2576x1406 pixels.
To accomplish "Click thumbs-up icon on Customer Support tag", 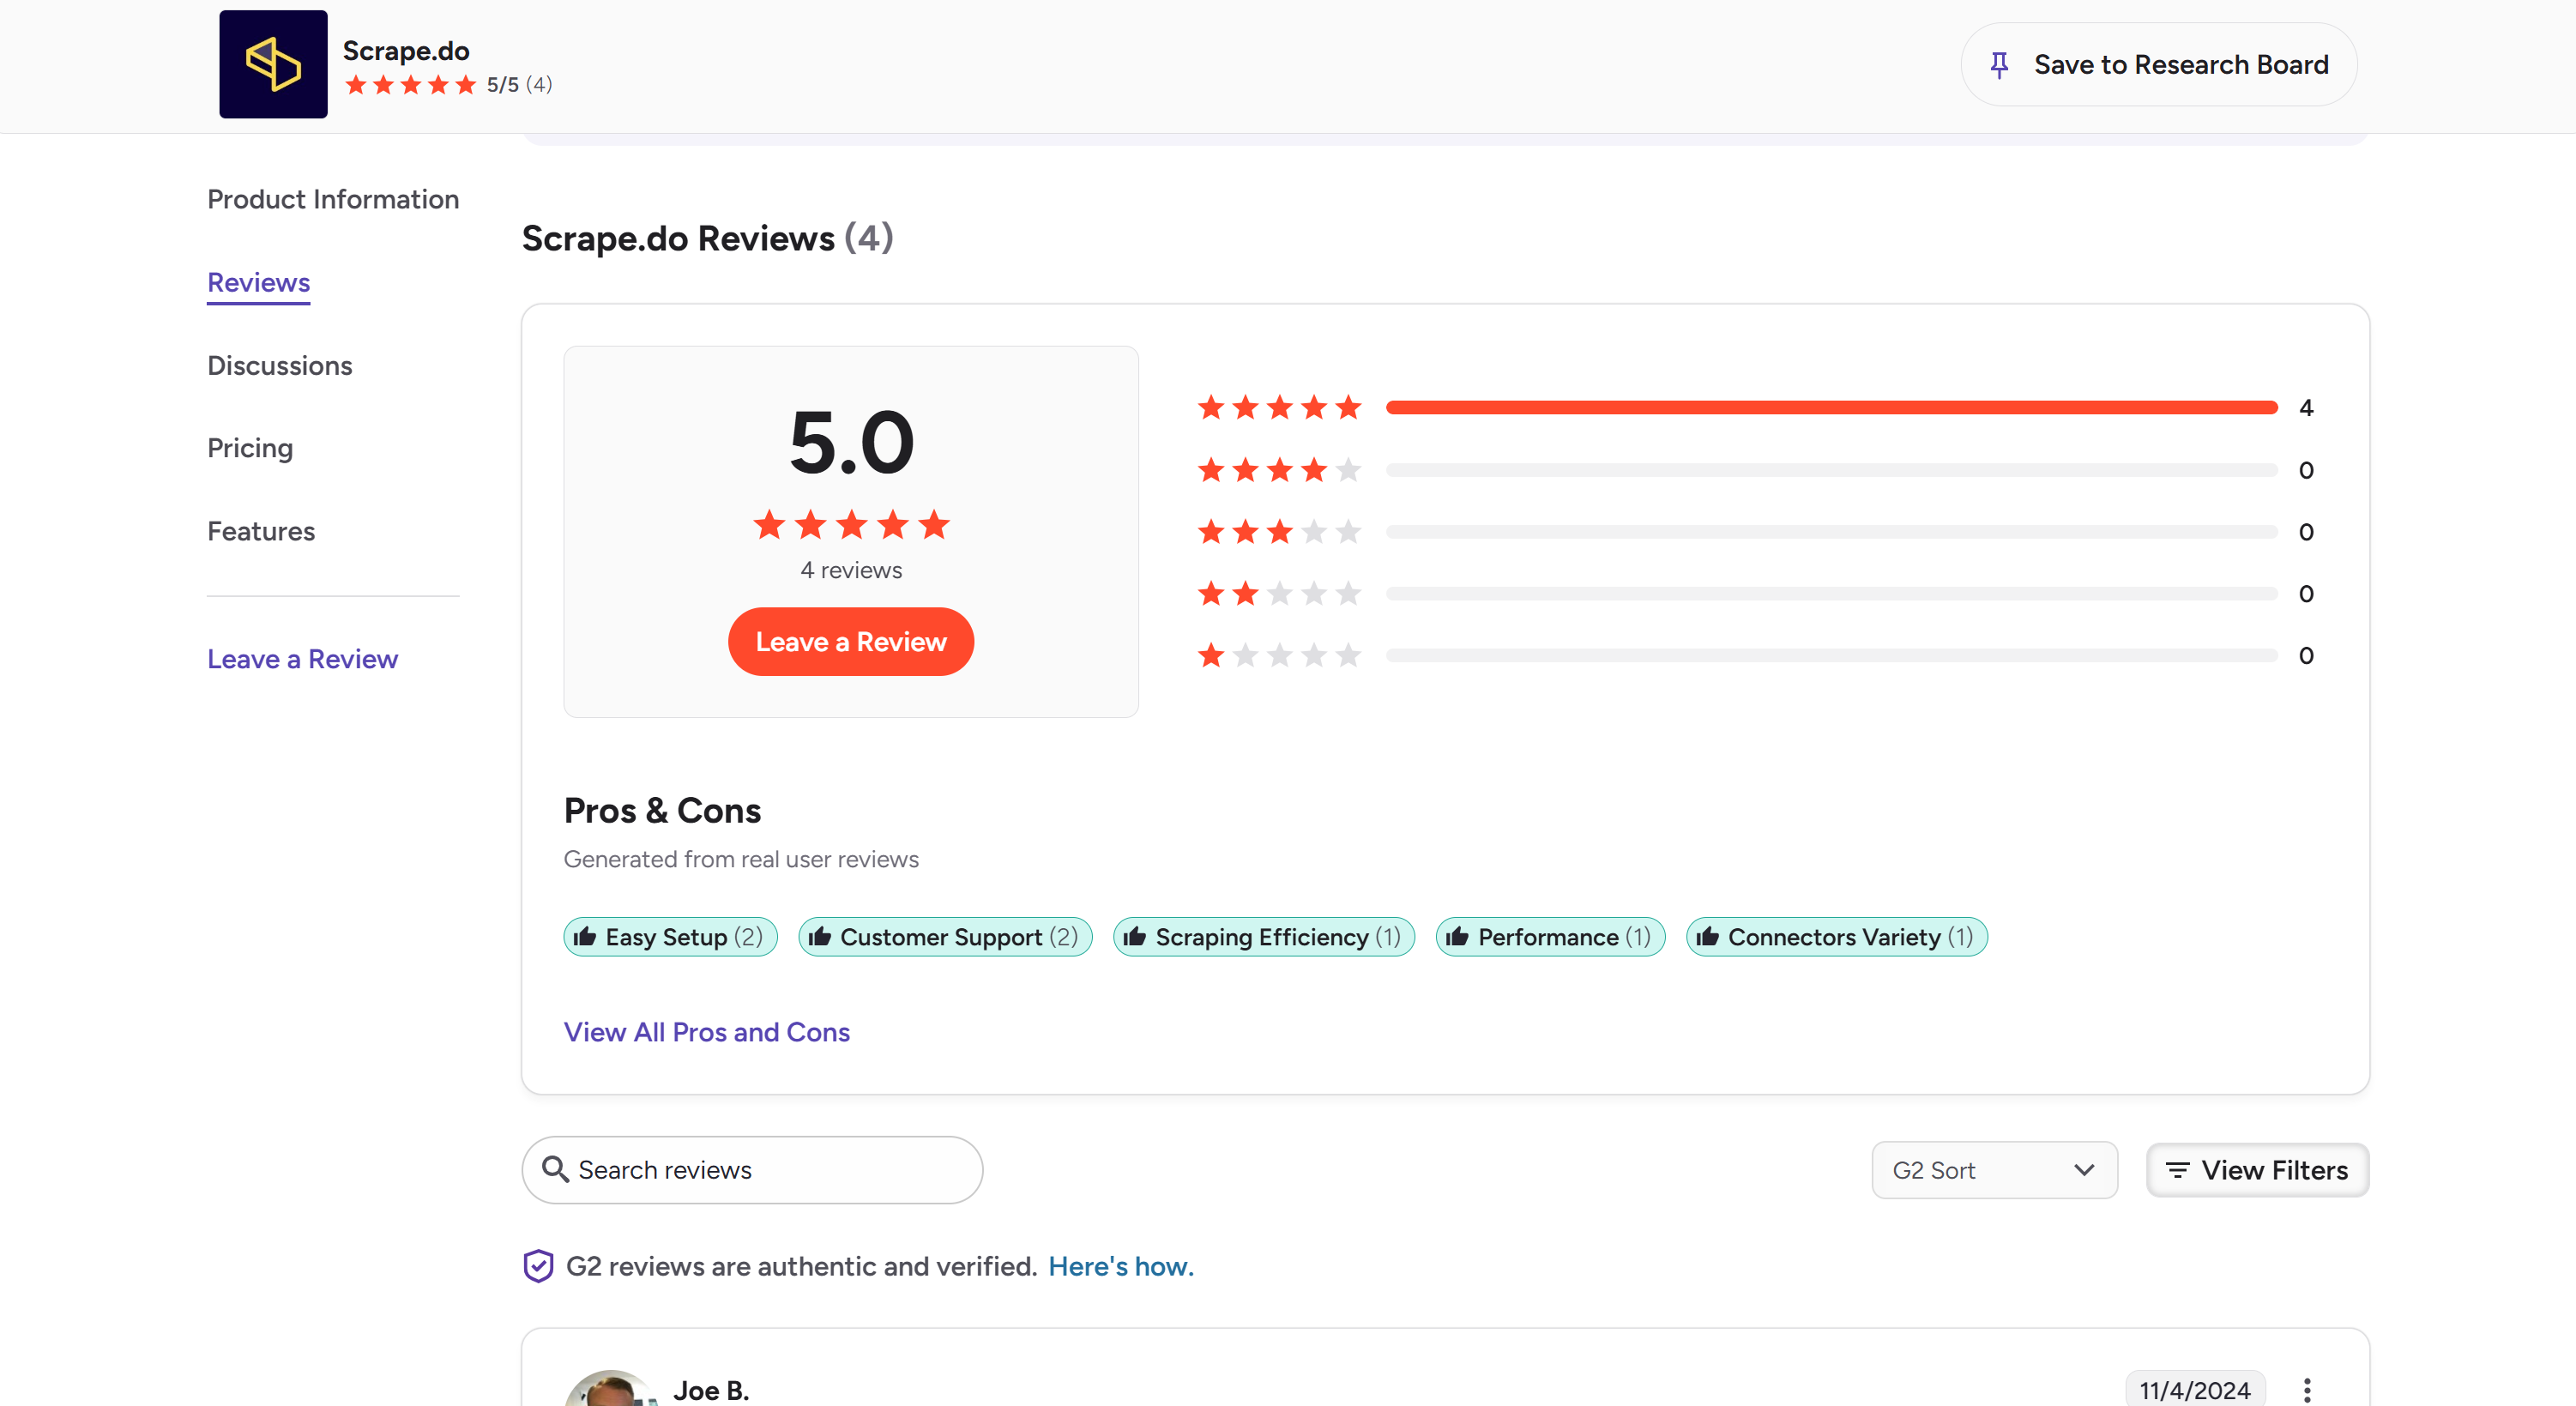I will pyautogui.click(x=820, y=936).
